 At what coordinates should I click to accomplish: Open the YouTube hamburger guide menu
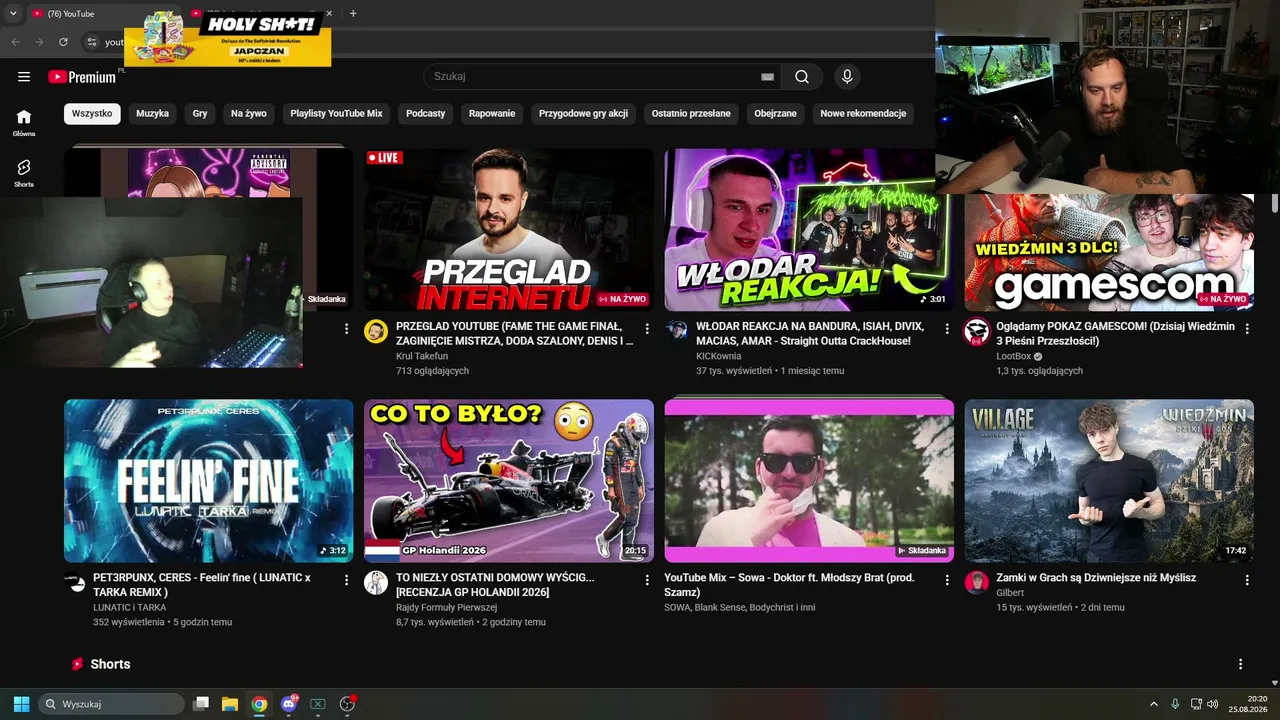pos(24,77)
